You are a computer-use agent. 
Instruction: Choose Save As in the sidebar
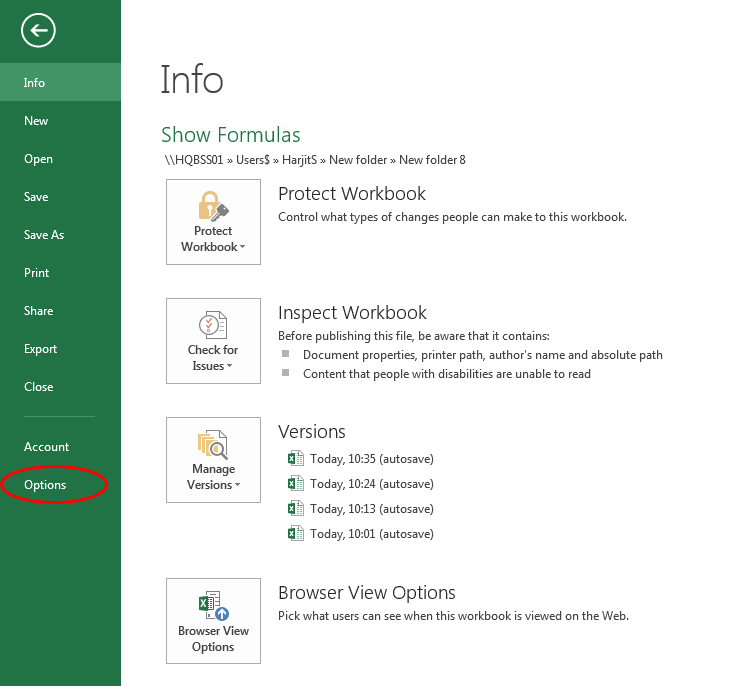pyautogui.click(x=61, y=235)
